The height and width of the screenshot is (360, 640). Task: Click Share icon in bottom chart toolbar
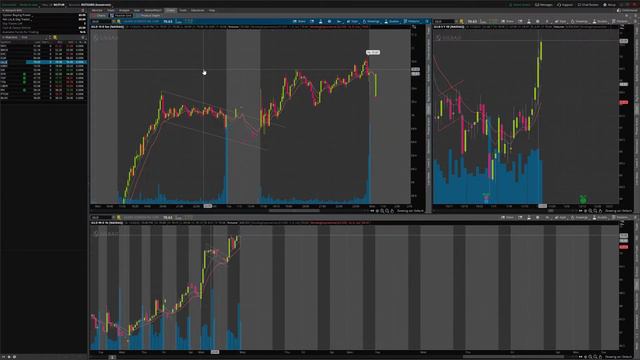pyautogui.click(x=507, y=218)
